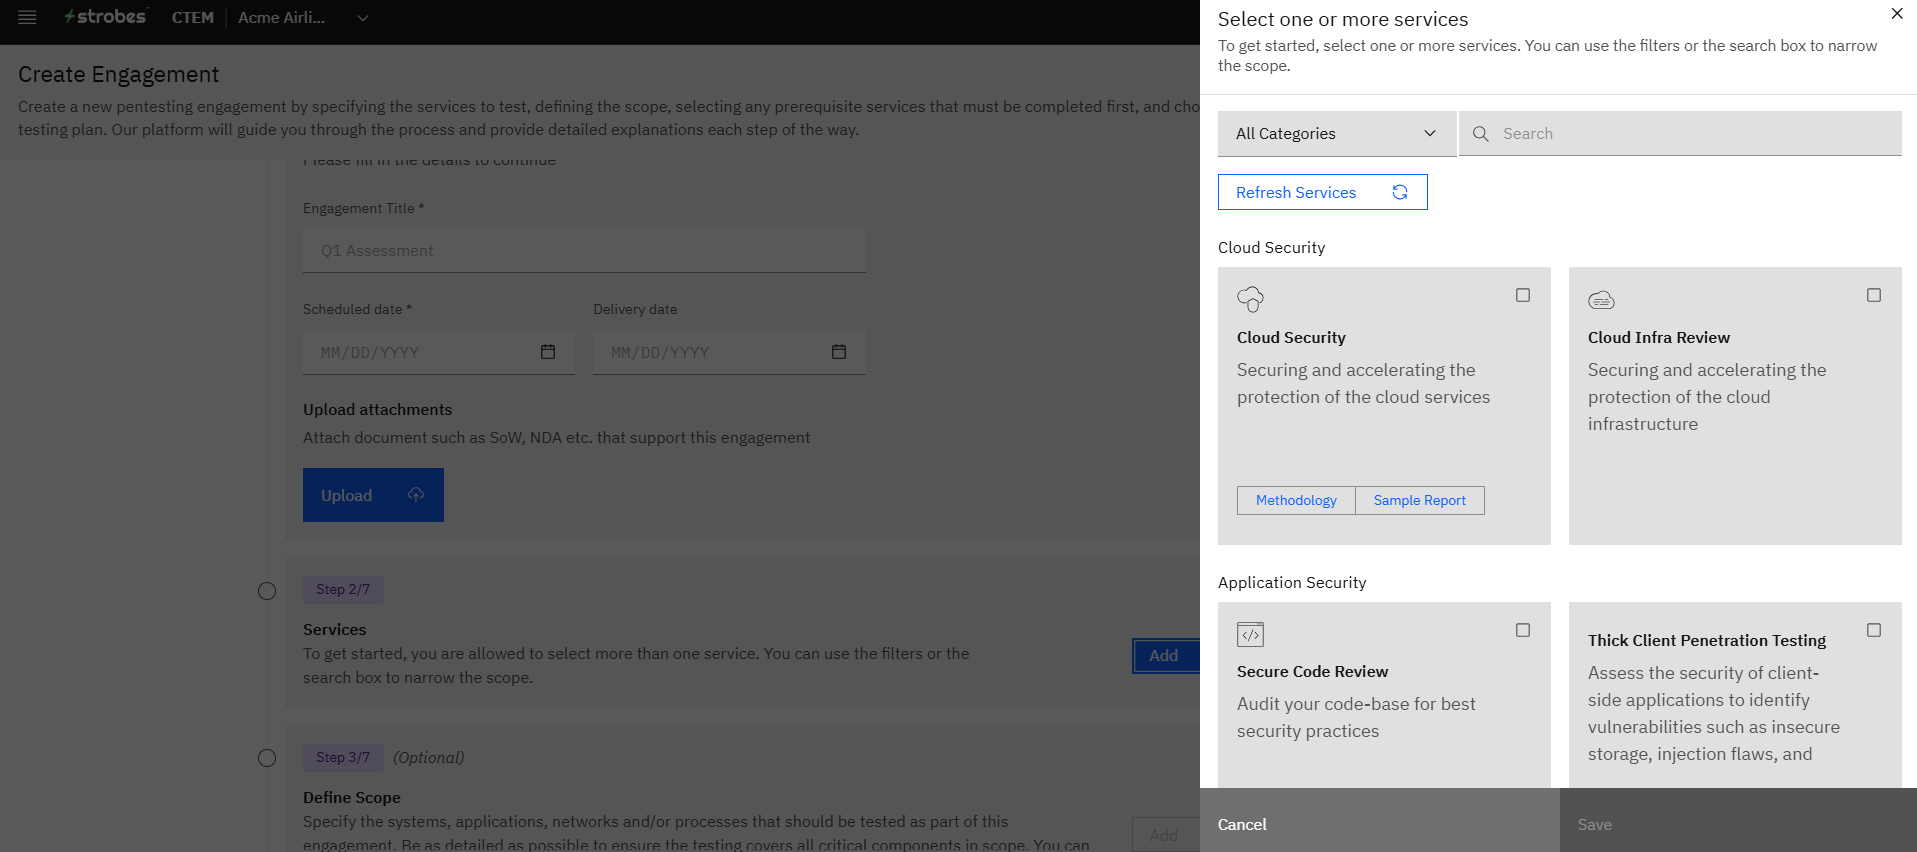The height and width of the screenshot is (852, 1917).
Task: Click Add button for Services step
Action: (x=1165, y=656)
